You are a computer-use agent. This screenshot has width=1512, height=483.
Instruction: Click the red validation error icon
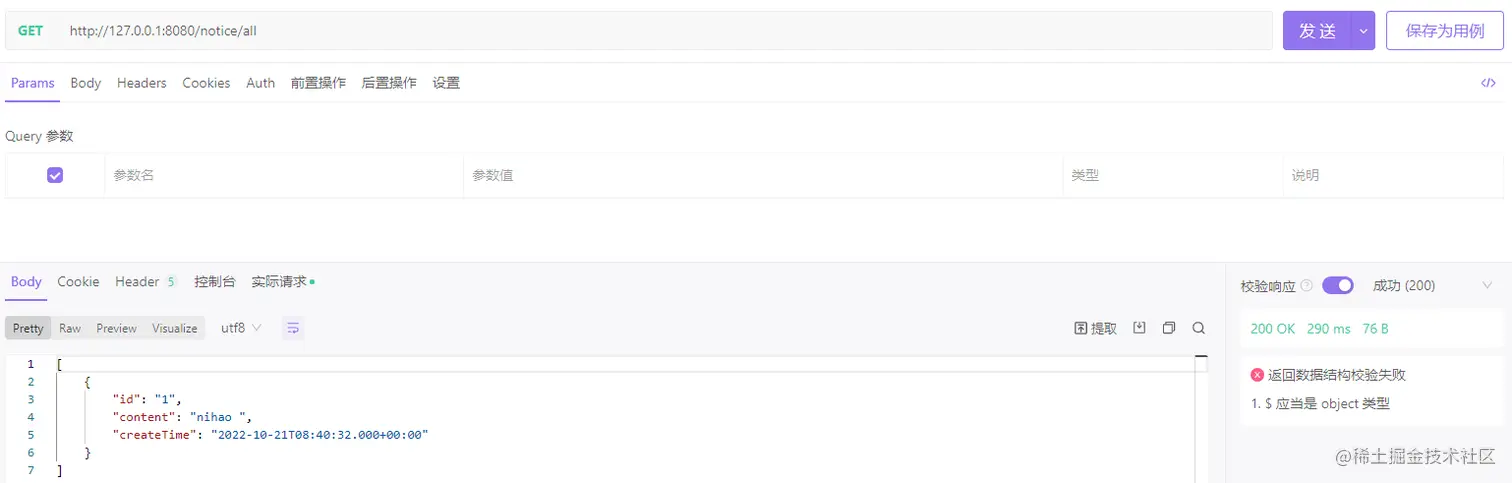pyautogui.click(x=1257, y=375)
